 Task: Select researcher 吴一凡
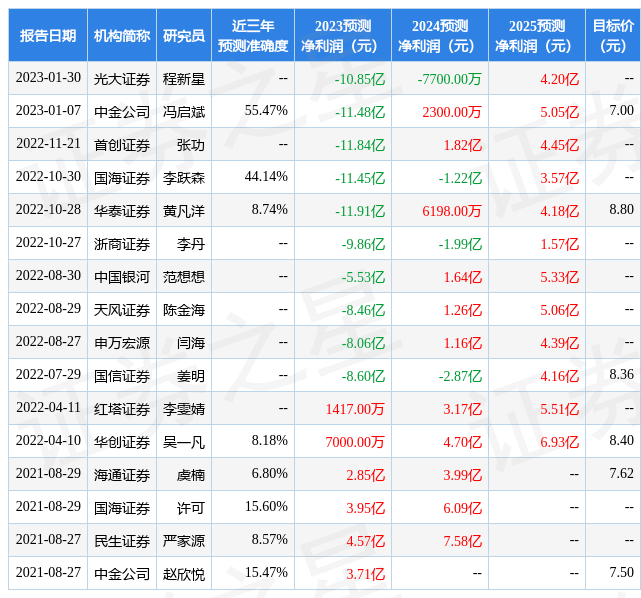point(184,441)
